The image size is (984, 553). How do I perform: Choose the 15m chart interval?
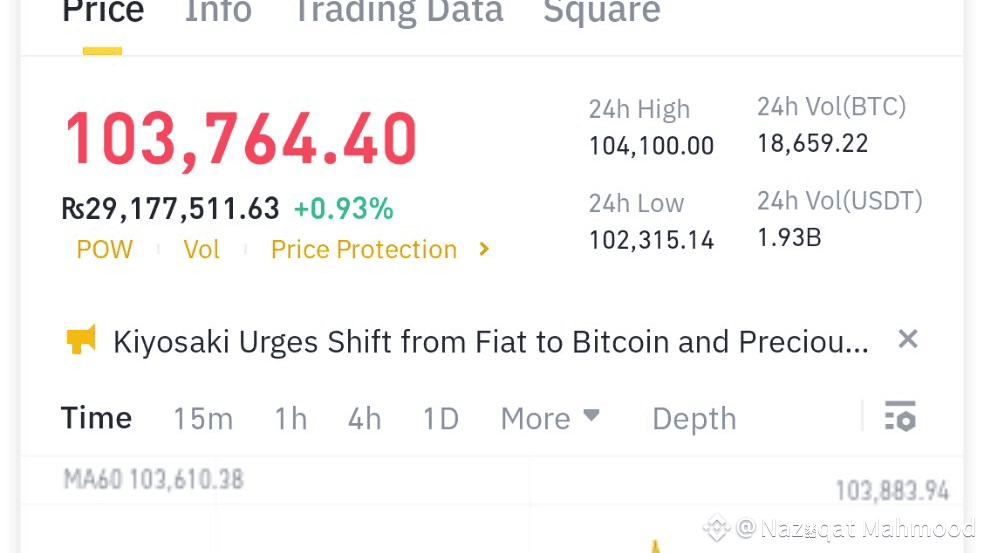202,418
